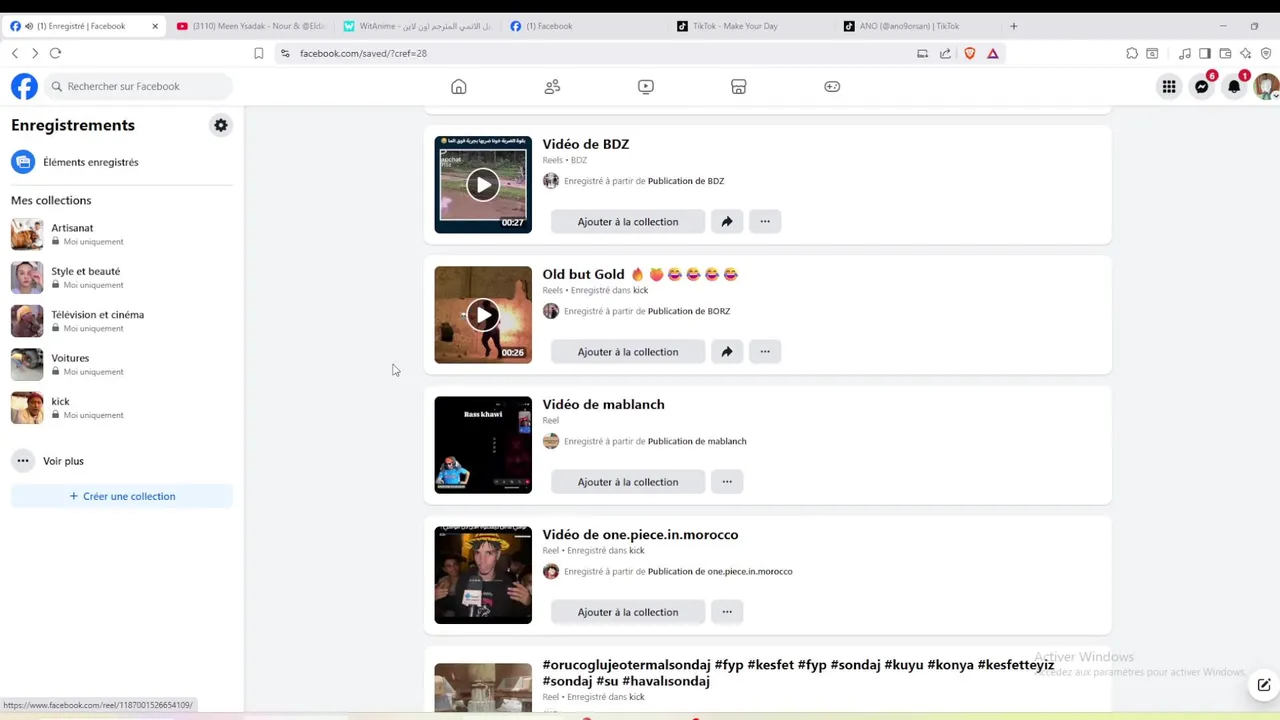Open the Vidéo de BDZ title
This screenshot has height=720, width=1280.
(x=586, y=144)
